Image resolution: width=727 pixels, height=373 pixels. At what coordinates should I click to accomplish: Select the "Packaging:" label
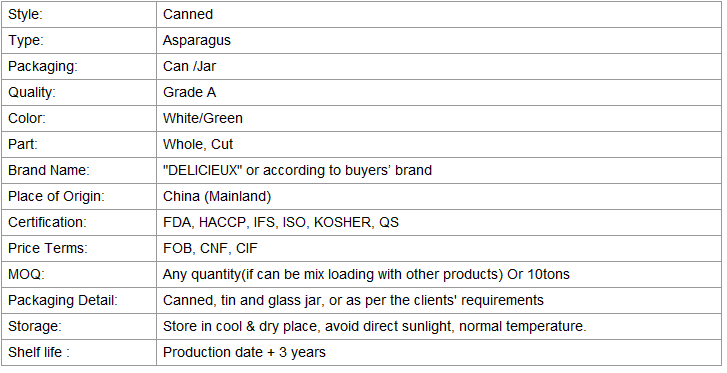[43, 66]
